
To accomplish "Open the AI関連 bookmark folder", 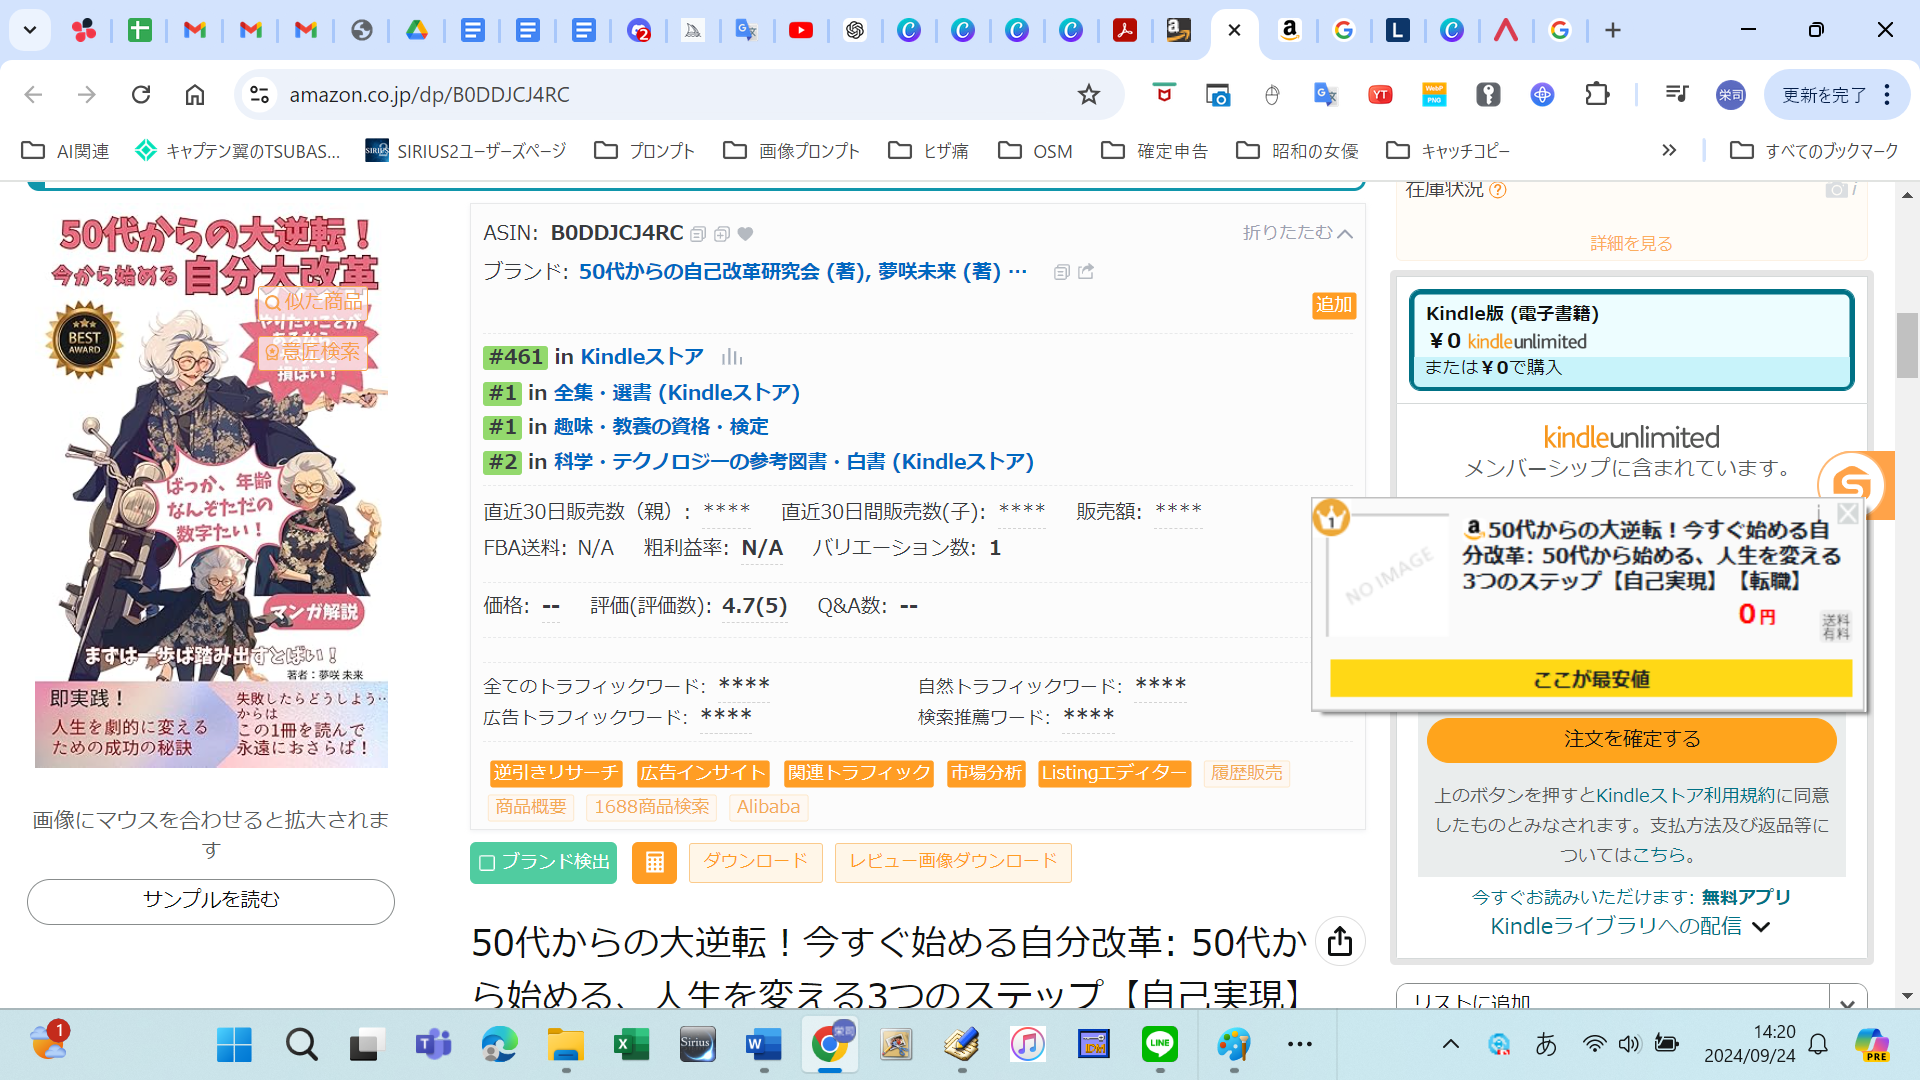I will click(66, 150).
